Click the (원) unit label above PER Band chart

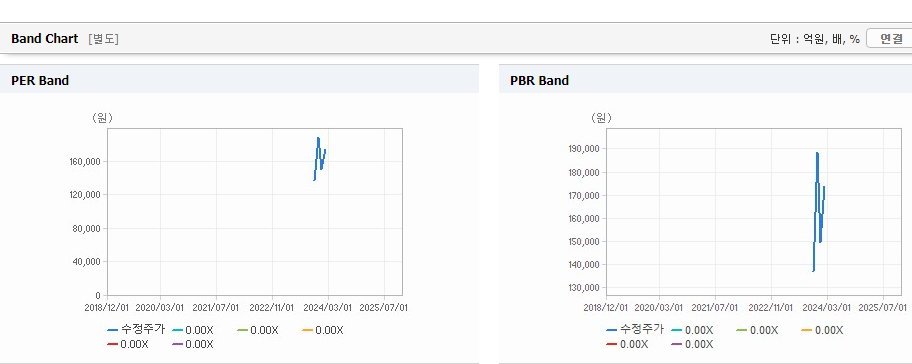[x=102, y=117]
